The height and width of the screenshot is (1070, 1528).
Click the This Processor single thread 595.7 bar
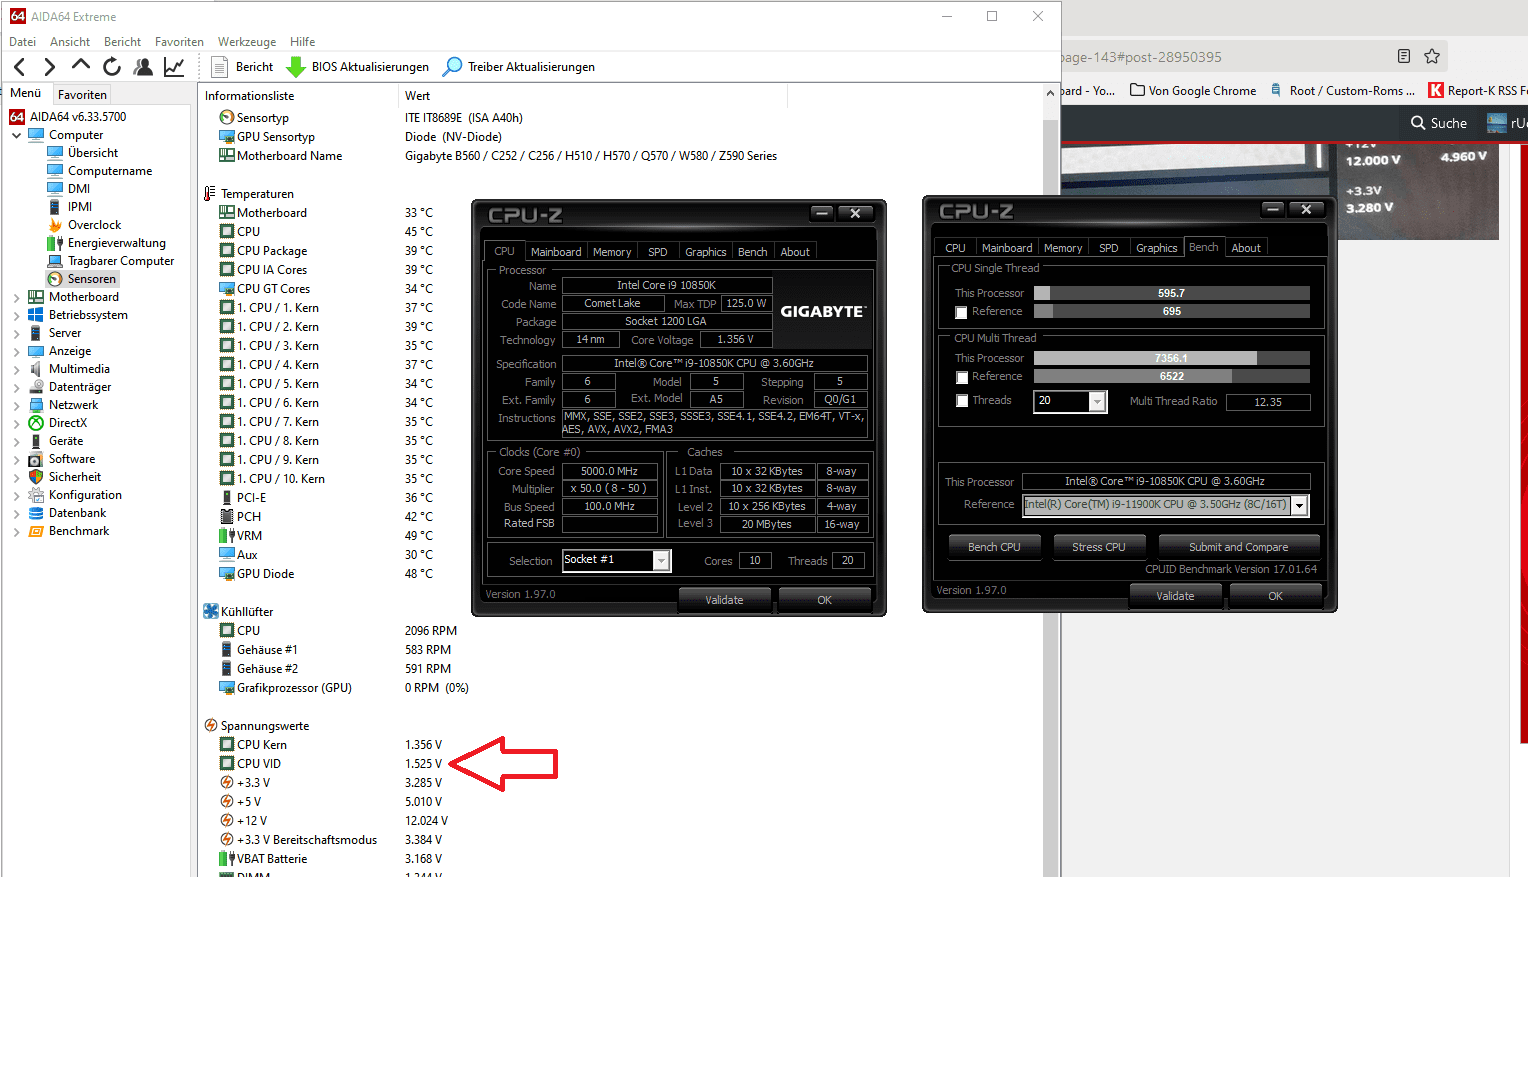pos(1171,293)
